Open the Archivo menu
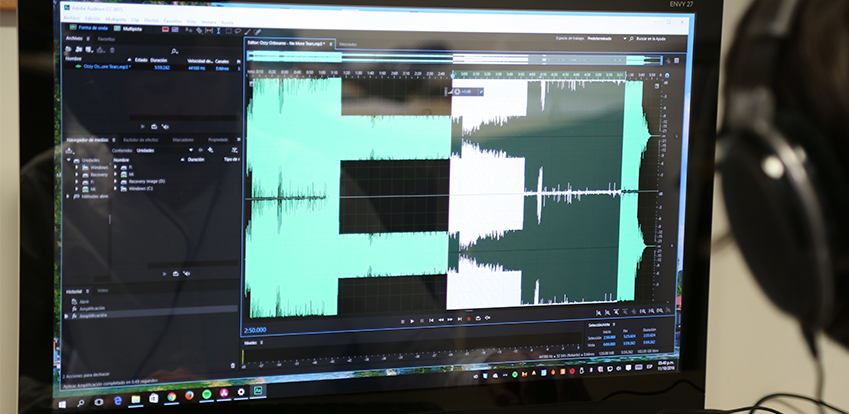This screenshot has width=849, height=414. click(71, 18)
